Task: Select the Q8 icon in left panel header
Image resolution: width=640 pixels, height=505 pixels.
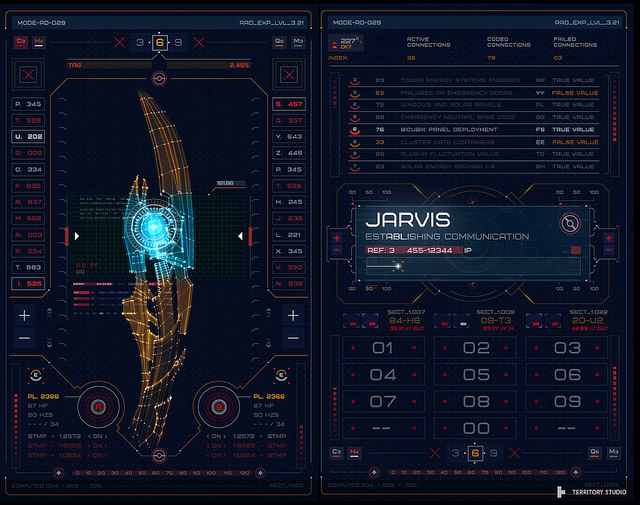Action: pyautogui.click(x=279, y=42)
